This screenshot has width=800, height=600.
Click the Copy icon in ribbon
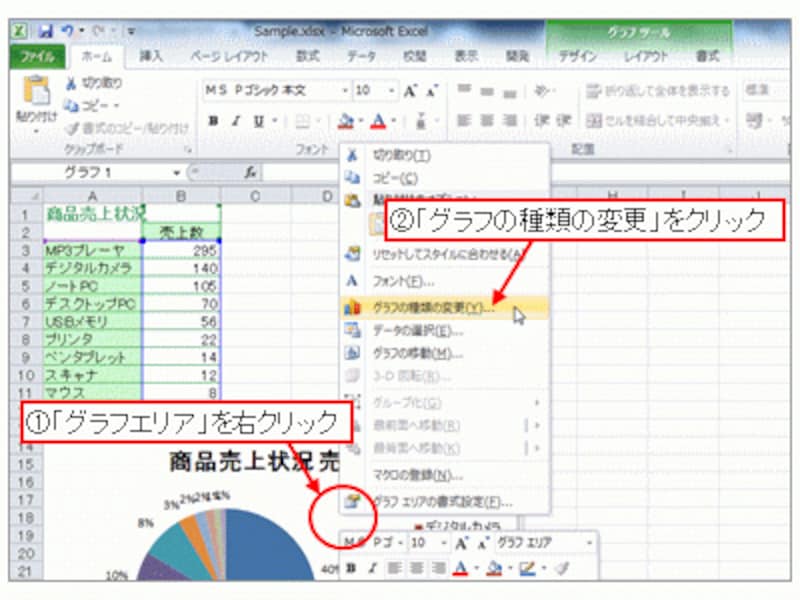71,106
